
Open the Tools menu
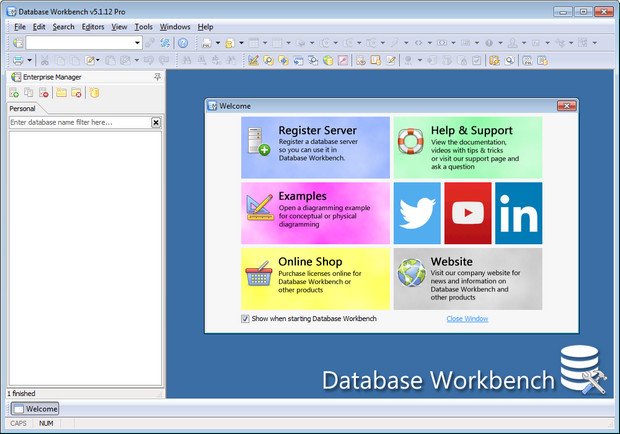point(144,27)
